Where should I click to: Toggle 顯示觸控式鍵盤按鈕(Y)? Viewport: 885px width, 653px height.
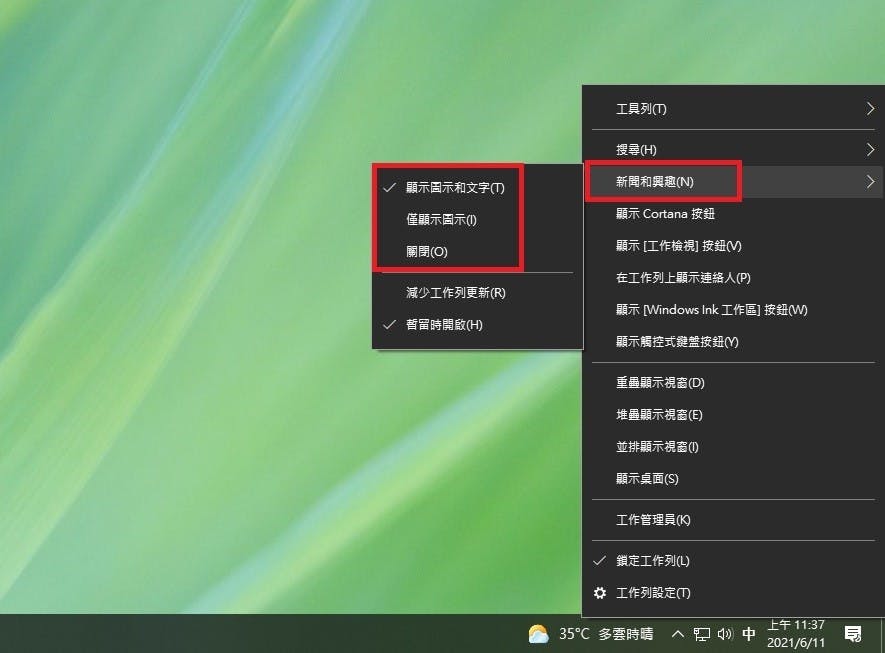tap(733, 342)
